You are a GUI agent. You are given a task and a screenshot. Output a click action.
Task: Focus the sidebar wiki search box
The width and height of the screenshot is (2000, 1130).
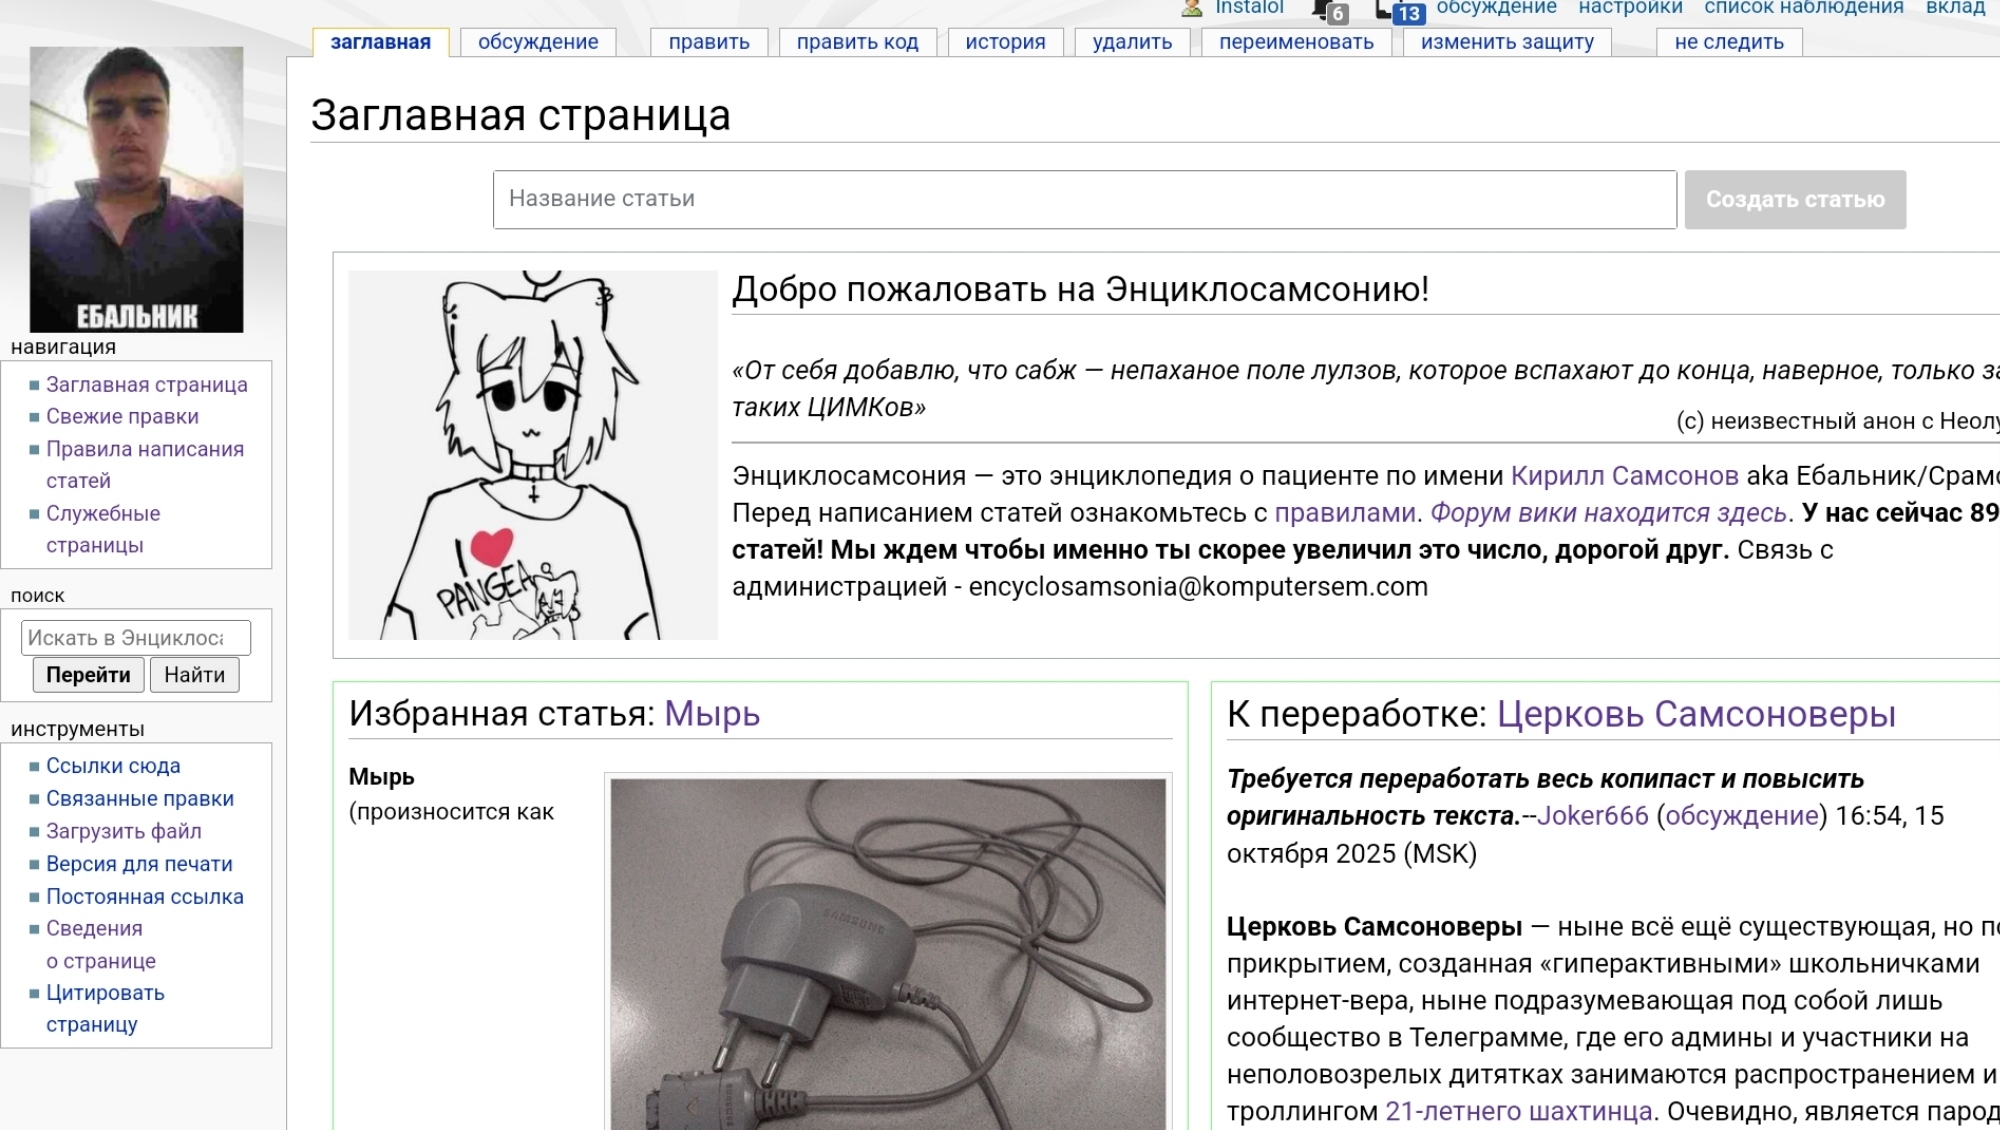[x=135, y=638]
